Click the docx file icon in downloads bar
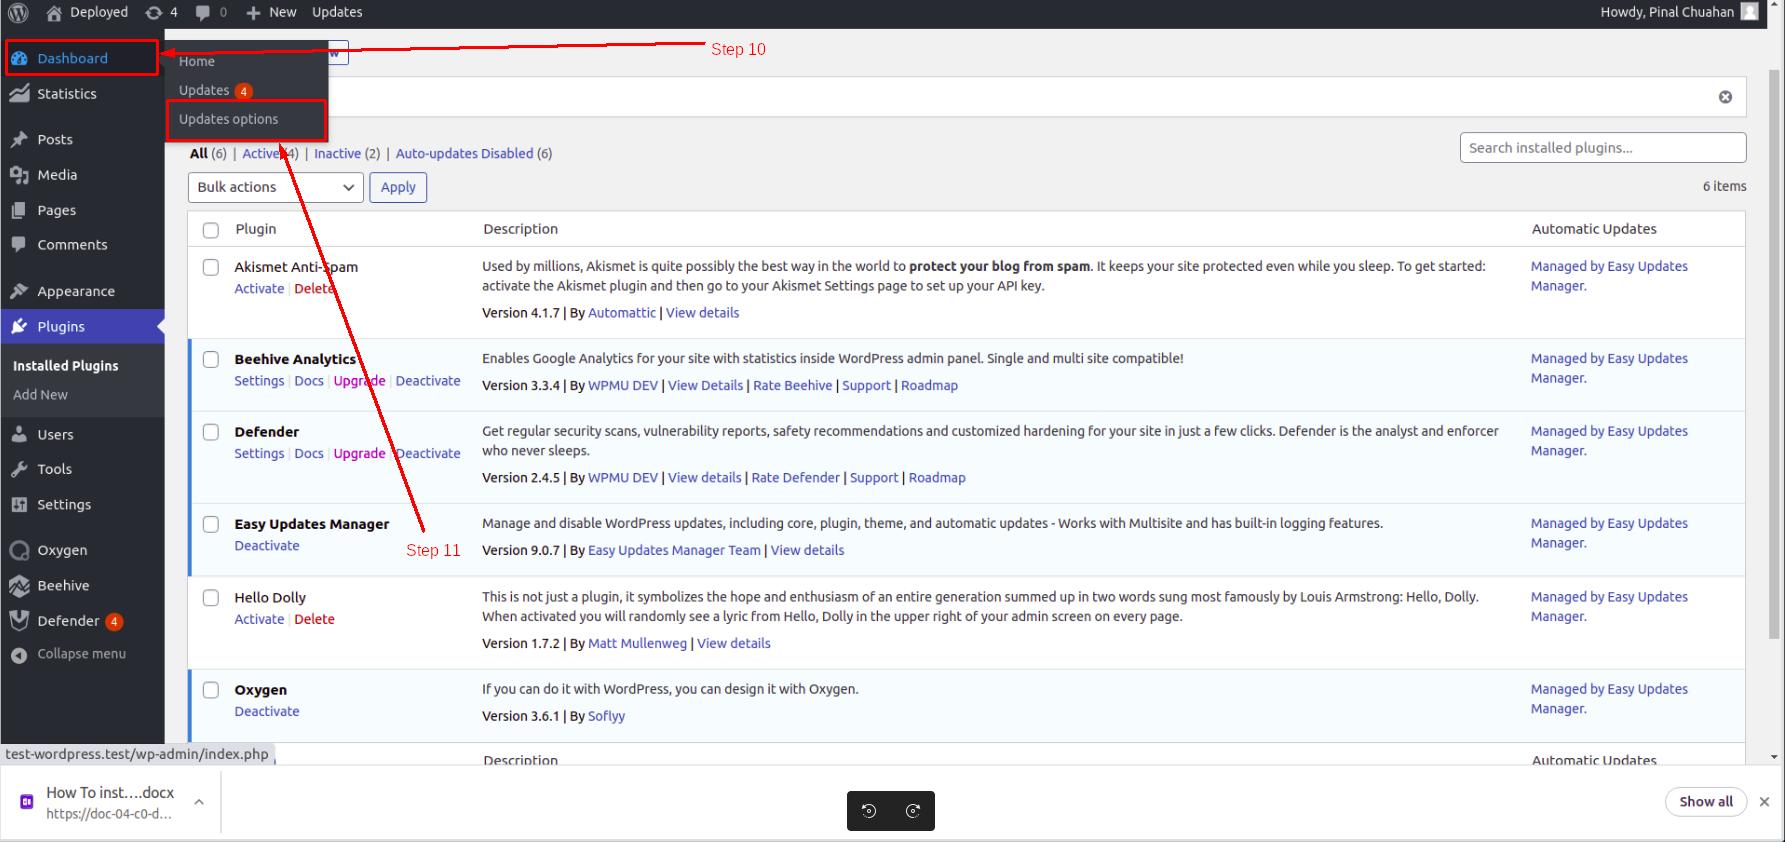Viewport: 1785px width, 842px height. [27, 802]
